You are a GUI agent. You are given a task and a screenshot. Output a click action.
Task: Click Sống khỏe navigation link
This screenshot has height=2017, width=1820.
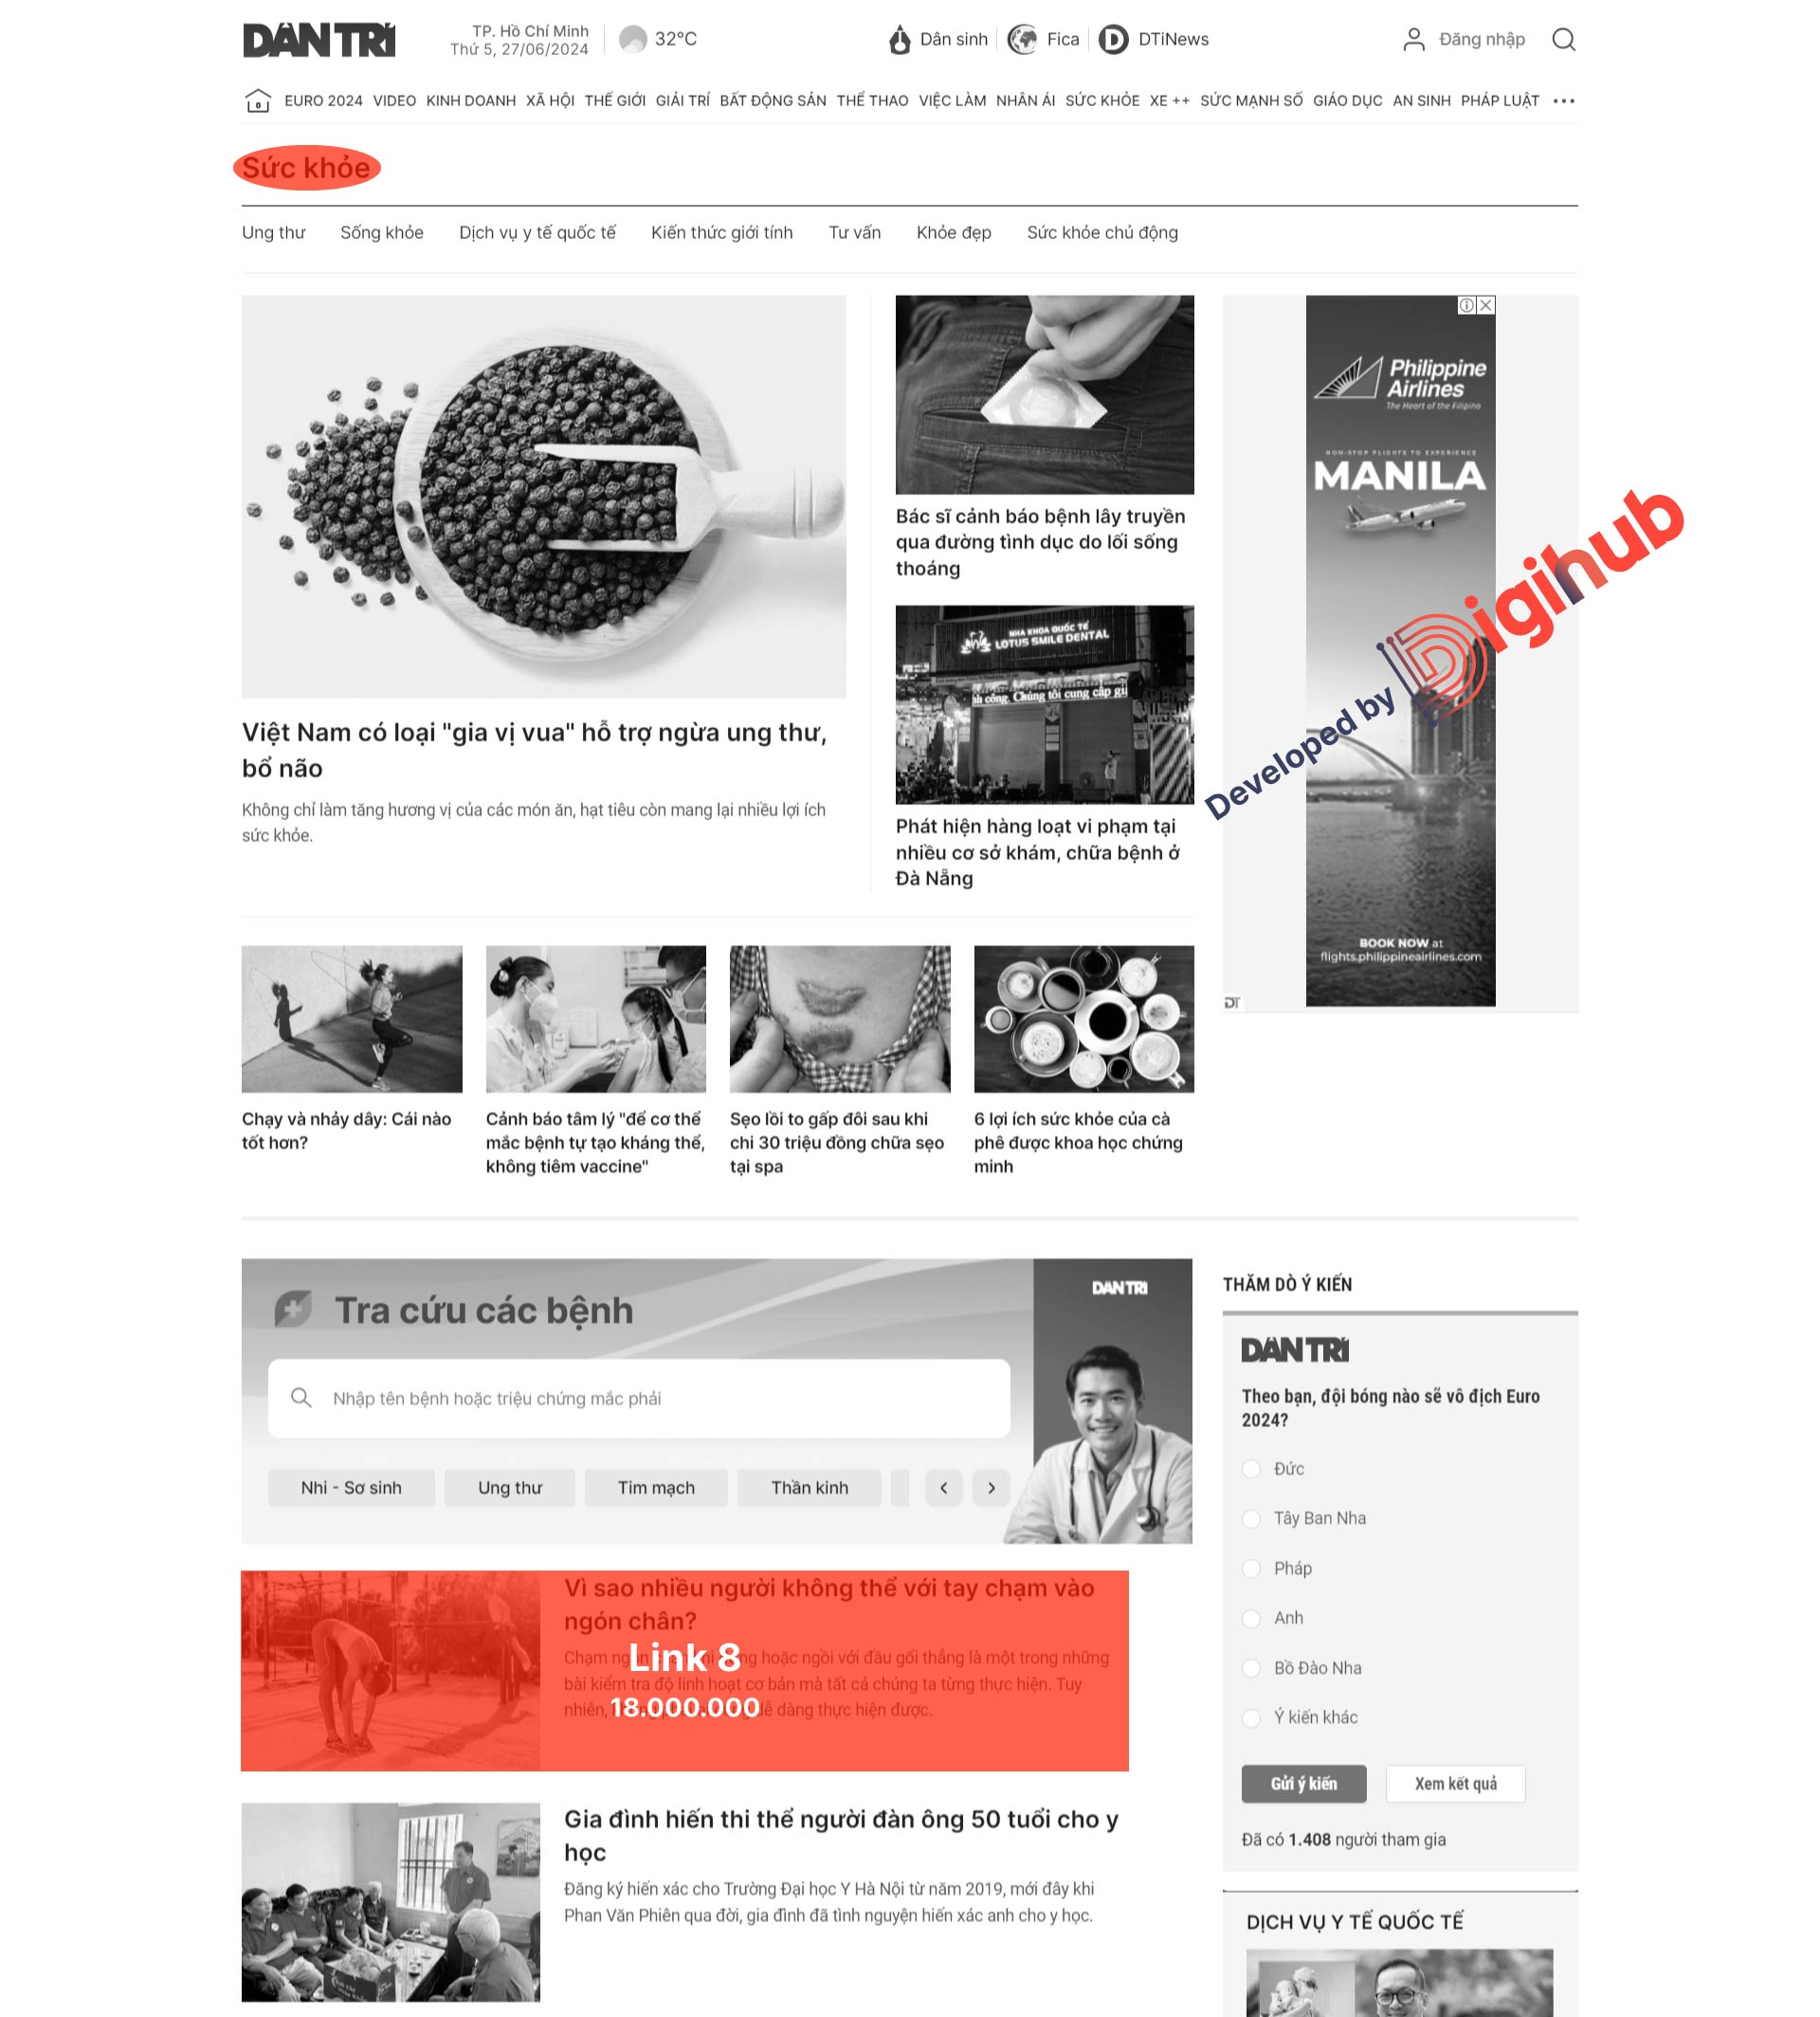tap(381, 230)
